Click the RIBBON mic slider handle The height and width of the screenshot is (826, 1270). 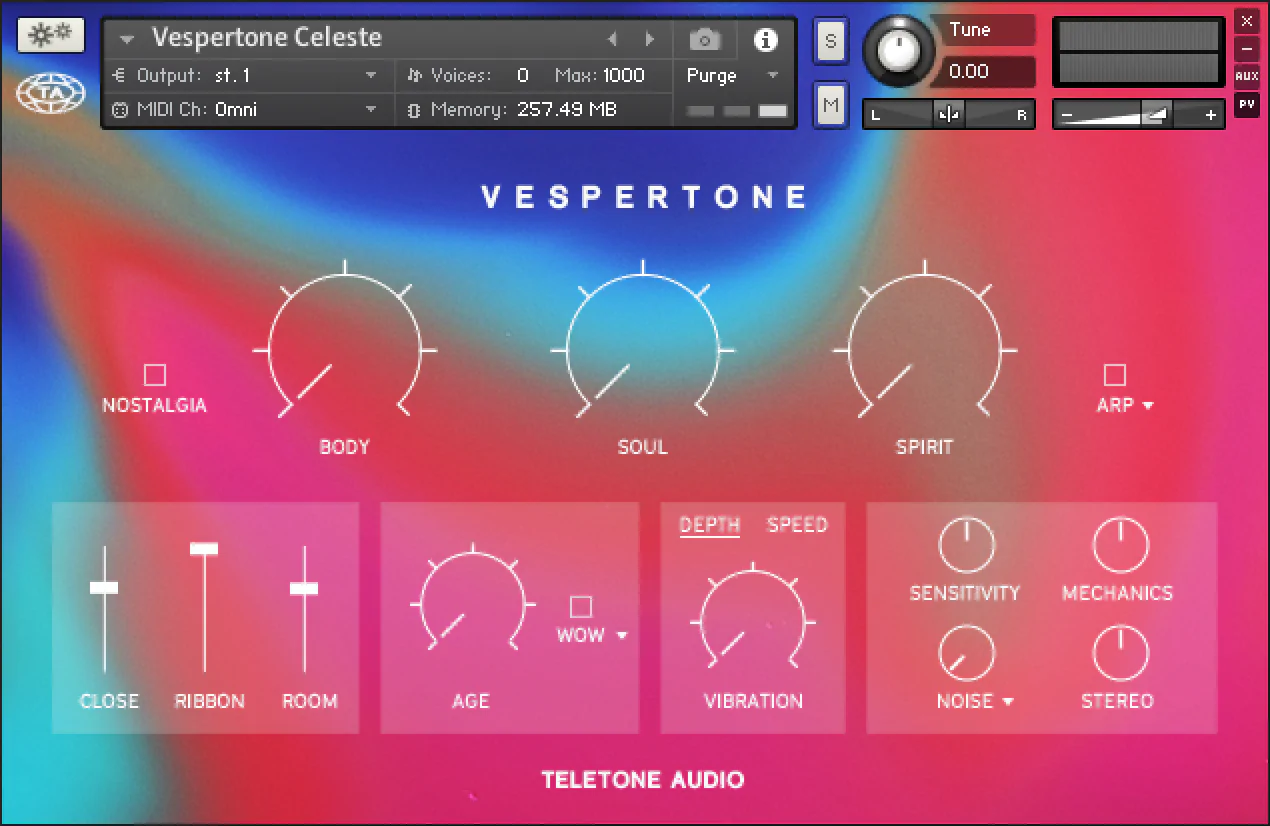click(x=204, y=548)
